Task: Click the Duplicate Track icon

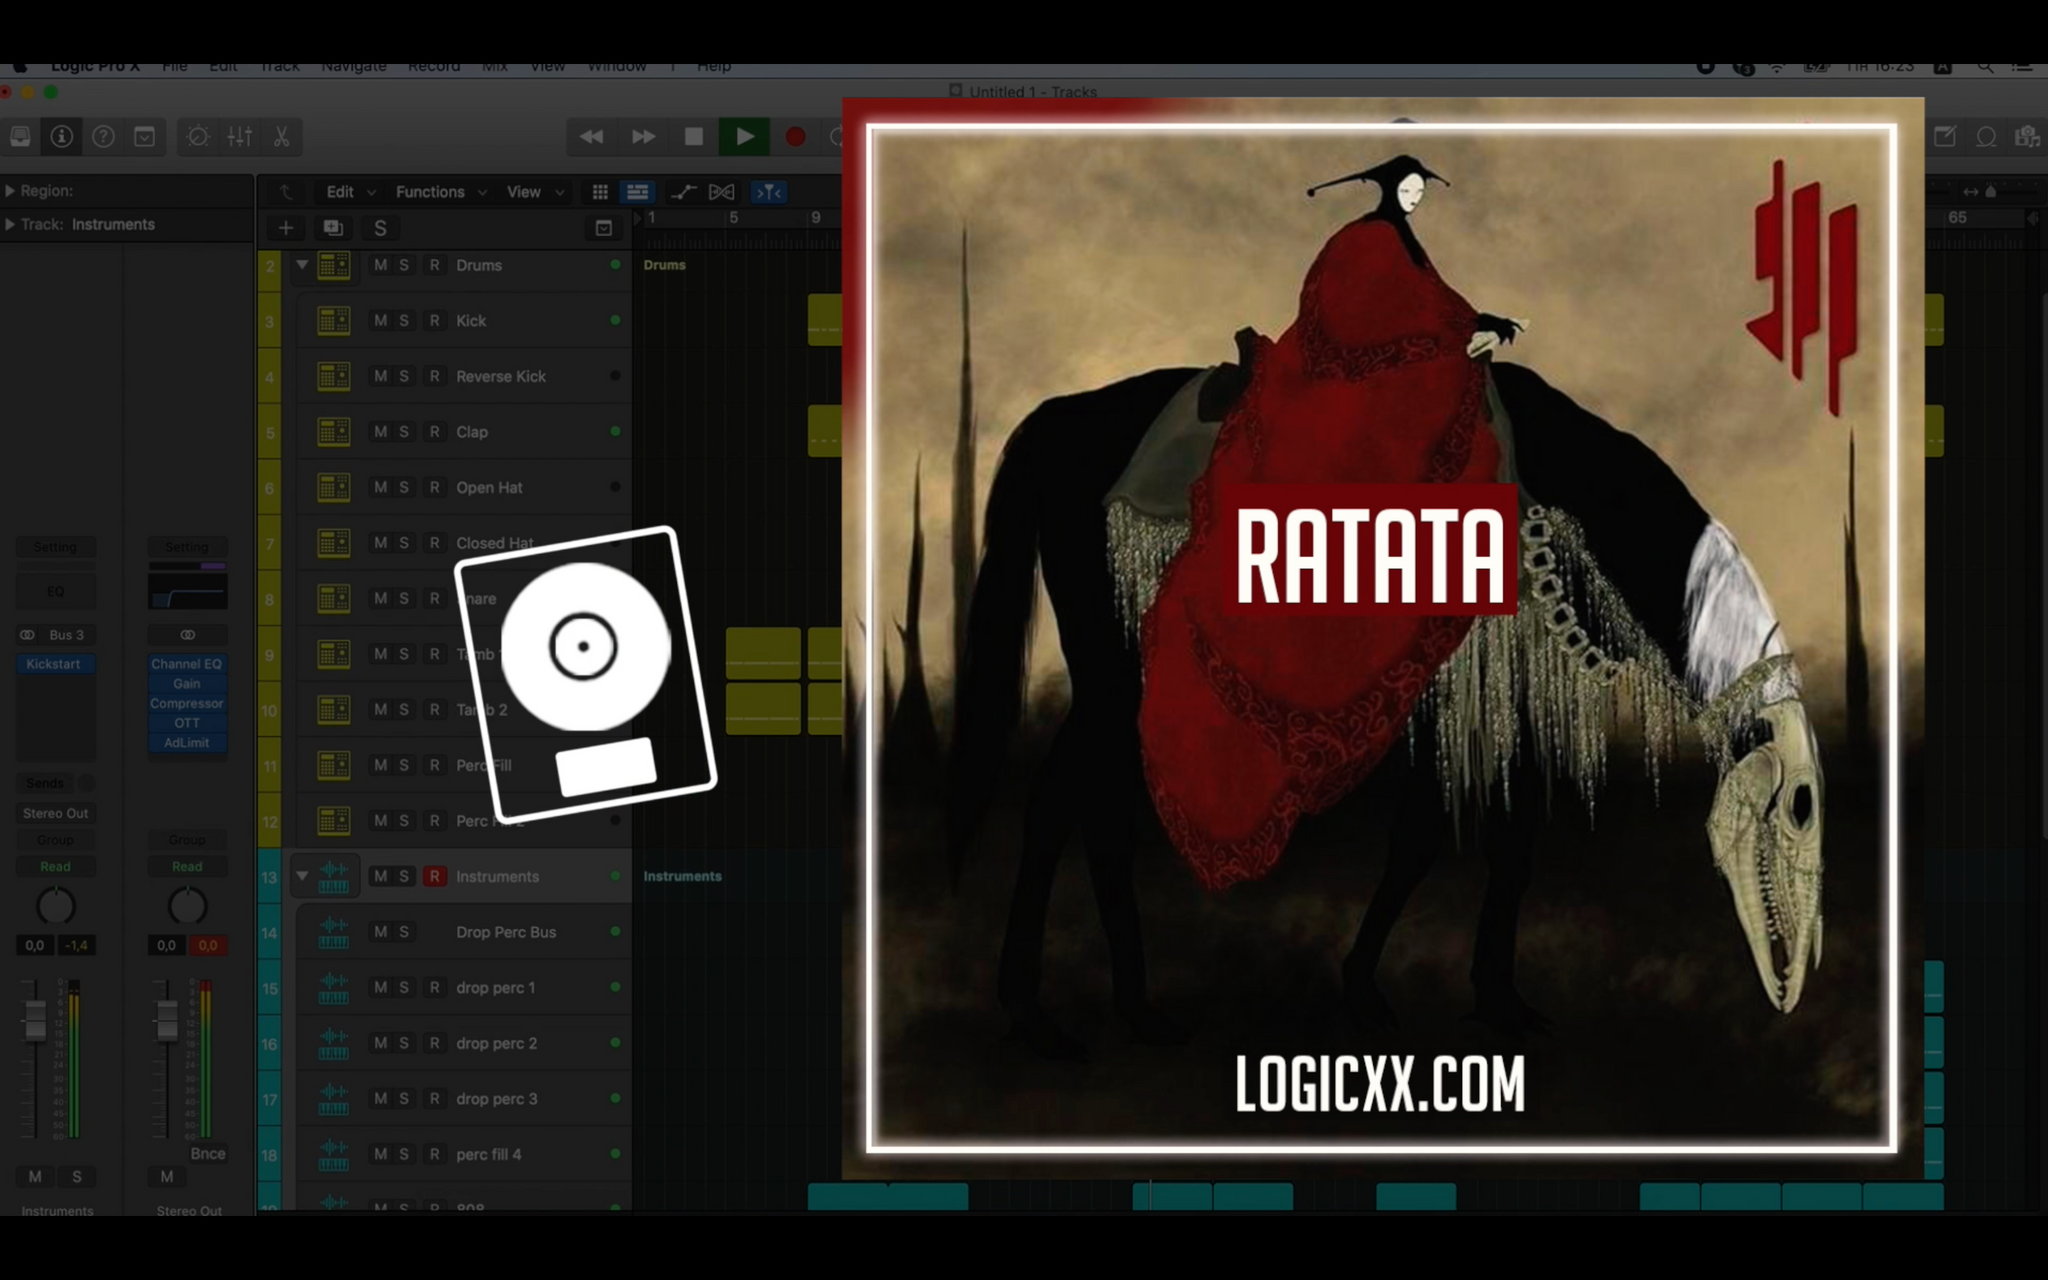Action: [333, 228]
